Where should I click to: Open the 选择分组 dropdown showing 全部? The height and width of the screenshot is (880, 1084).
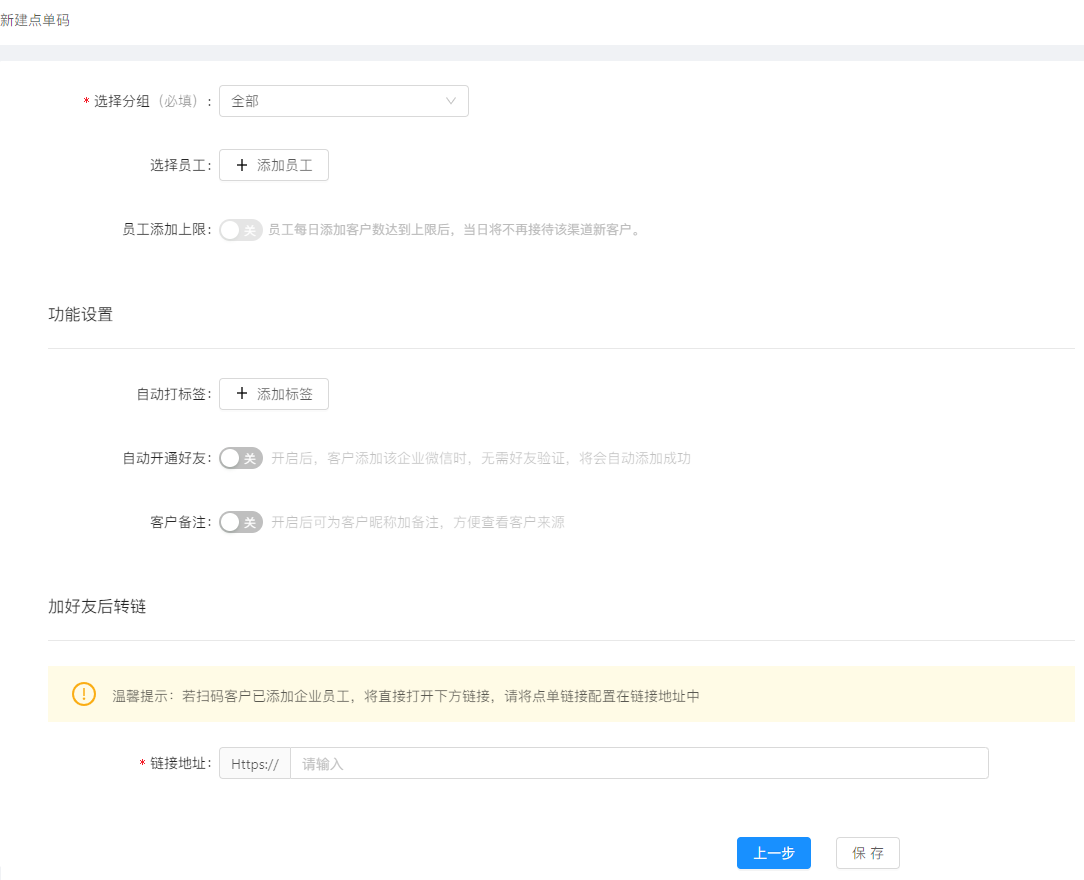point(344,101)
